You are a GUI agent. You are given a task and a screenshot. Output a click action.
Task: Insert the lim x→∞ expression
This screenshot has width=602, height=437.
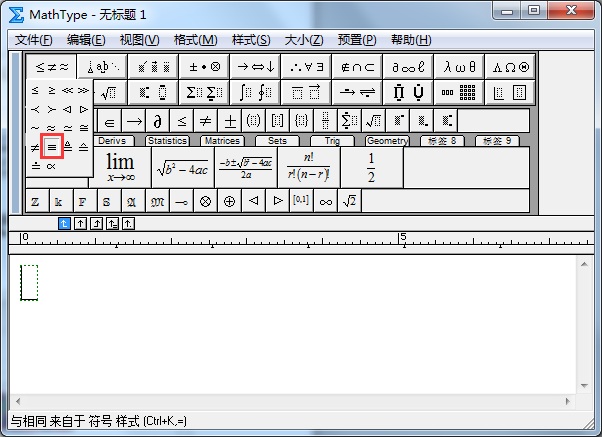click(120, 167)
